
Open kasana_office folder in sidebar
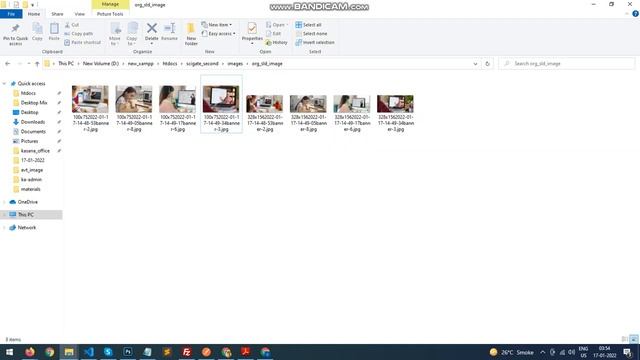coord(35,151)
